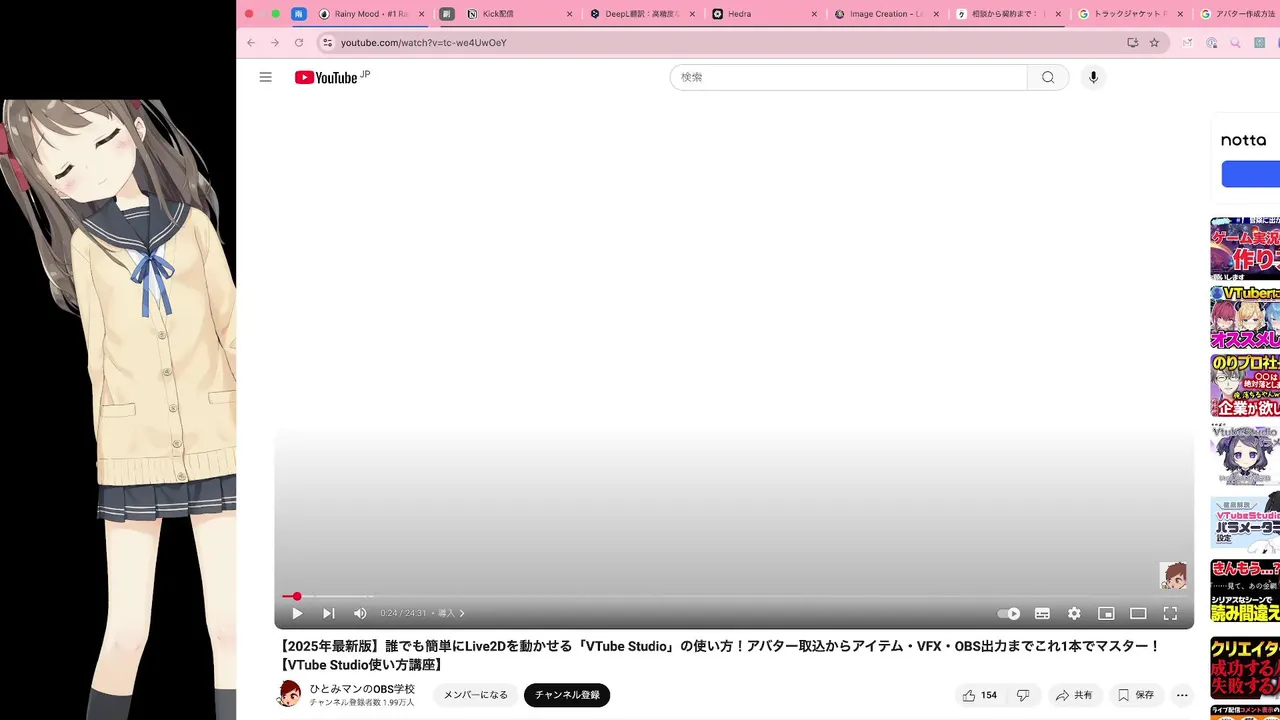Click the 保存 save button
Image resolution: width=1280 pixels, height=720 pixels.
click(x=1136, y=695)
